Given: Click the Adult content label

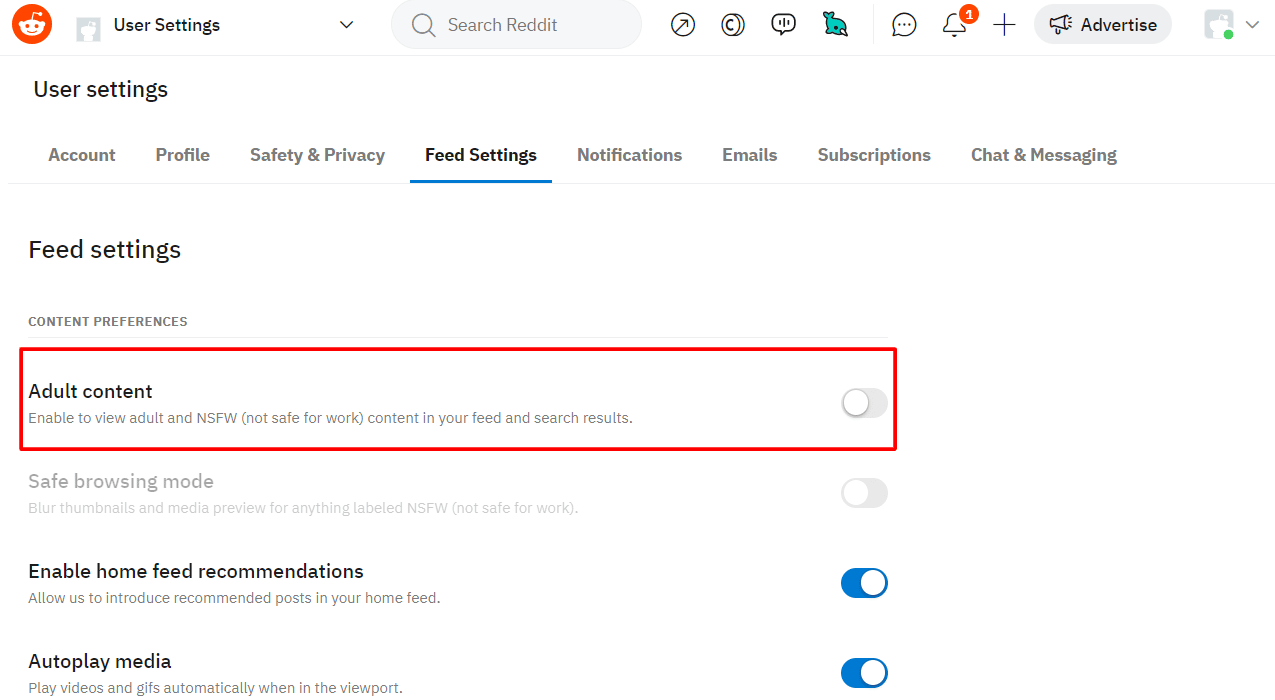Looking at the screenshot, I should [x=90, y=391].
